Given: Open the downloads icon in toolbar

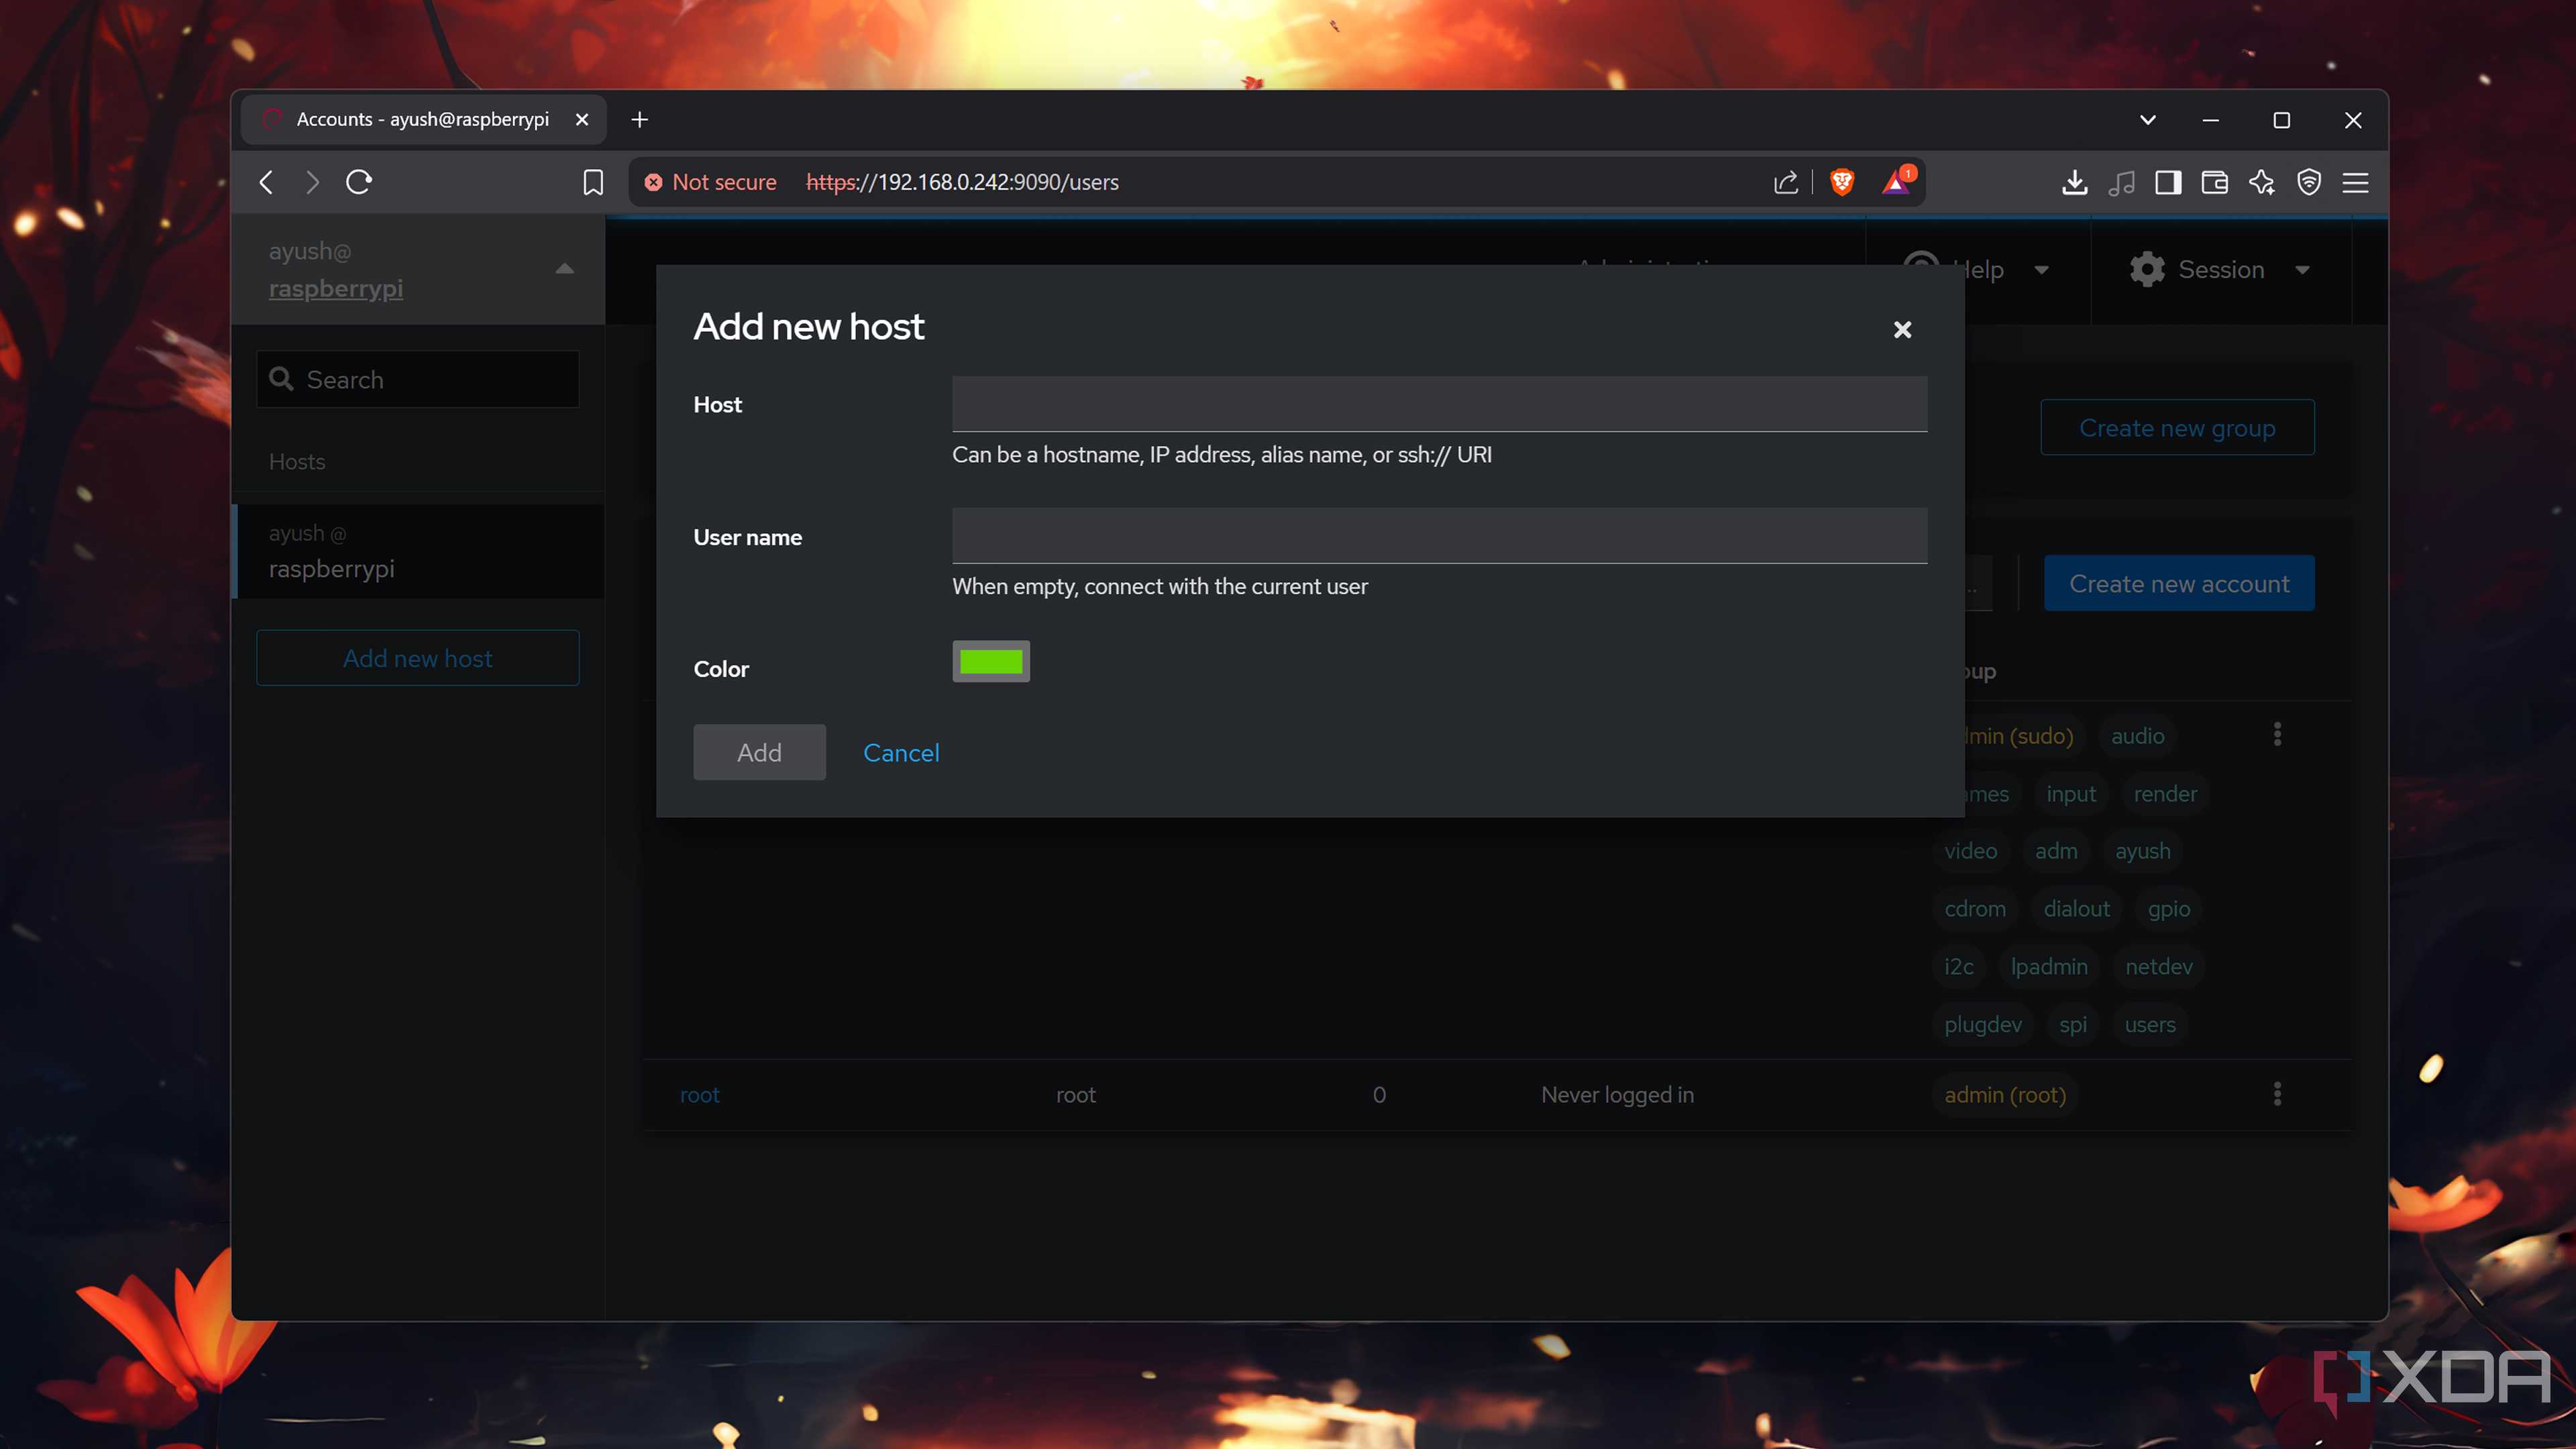Looking at the screenshot, I should pos(2074,182).
